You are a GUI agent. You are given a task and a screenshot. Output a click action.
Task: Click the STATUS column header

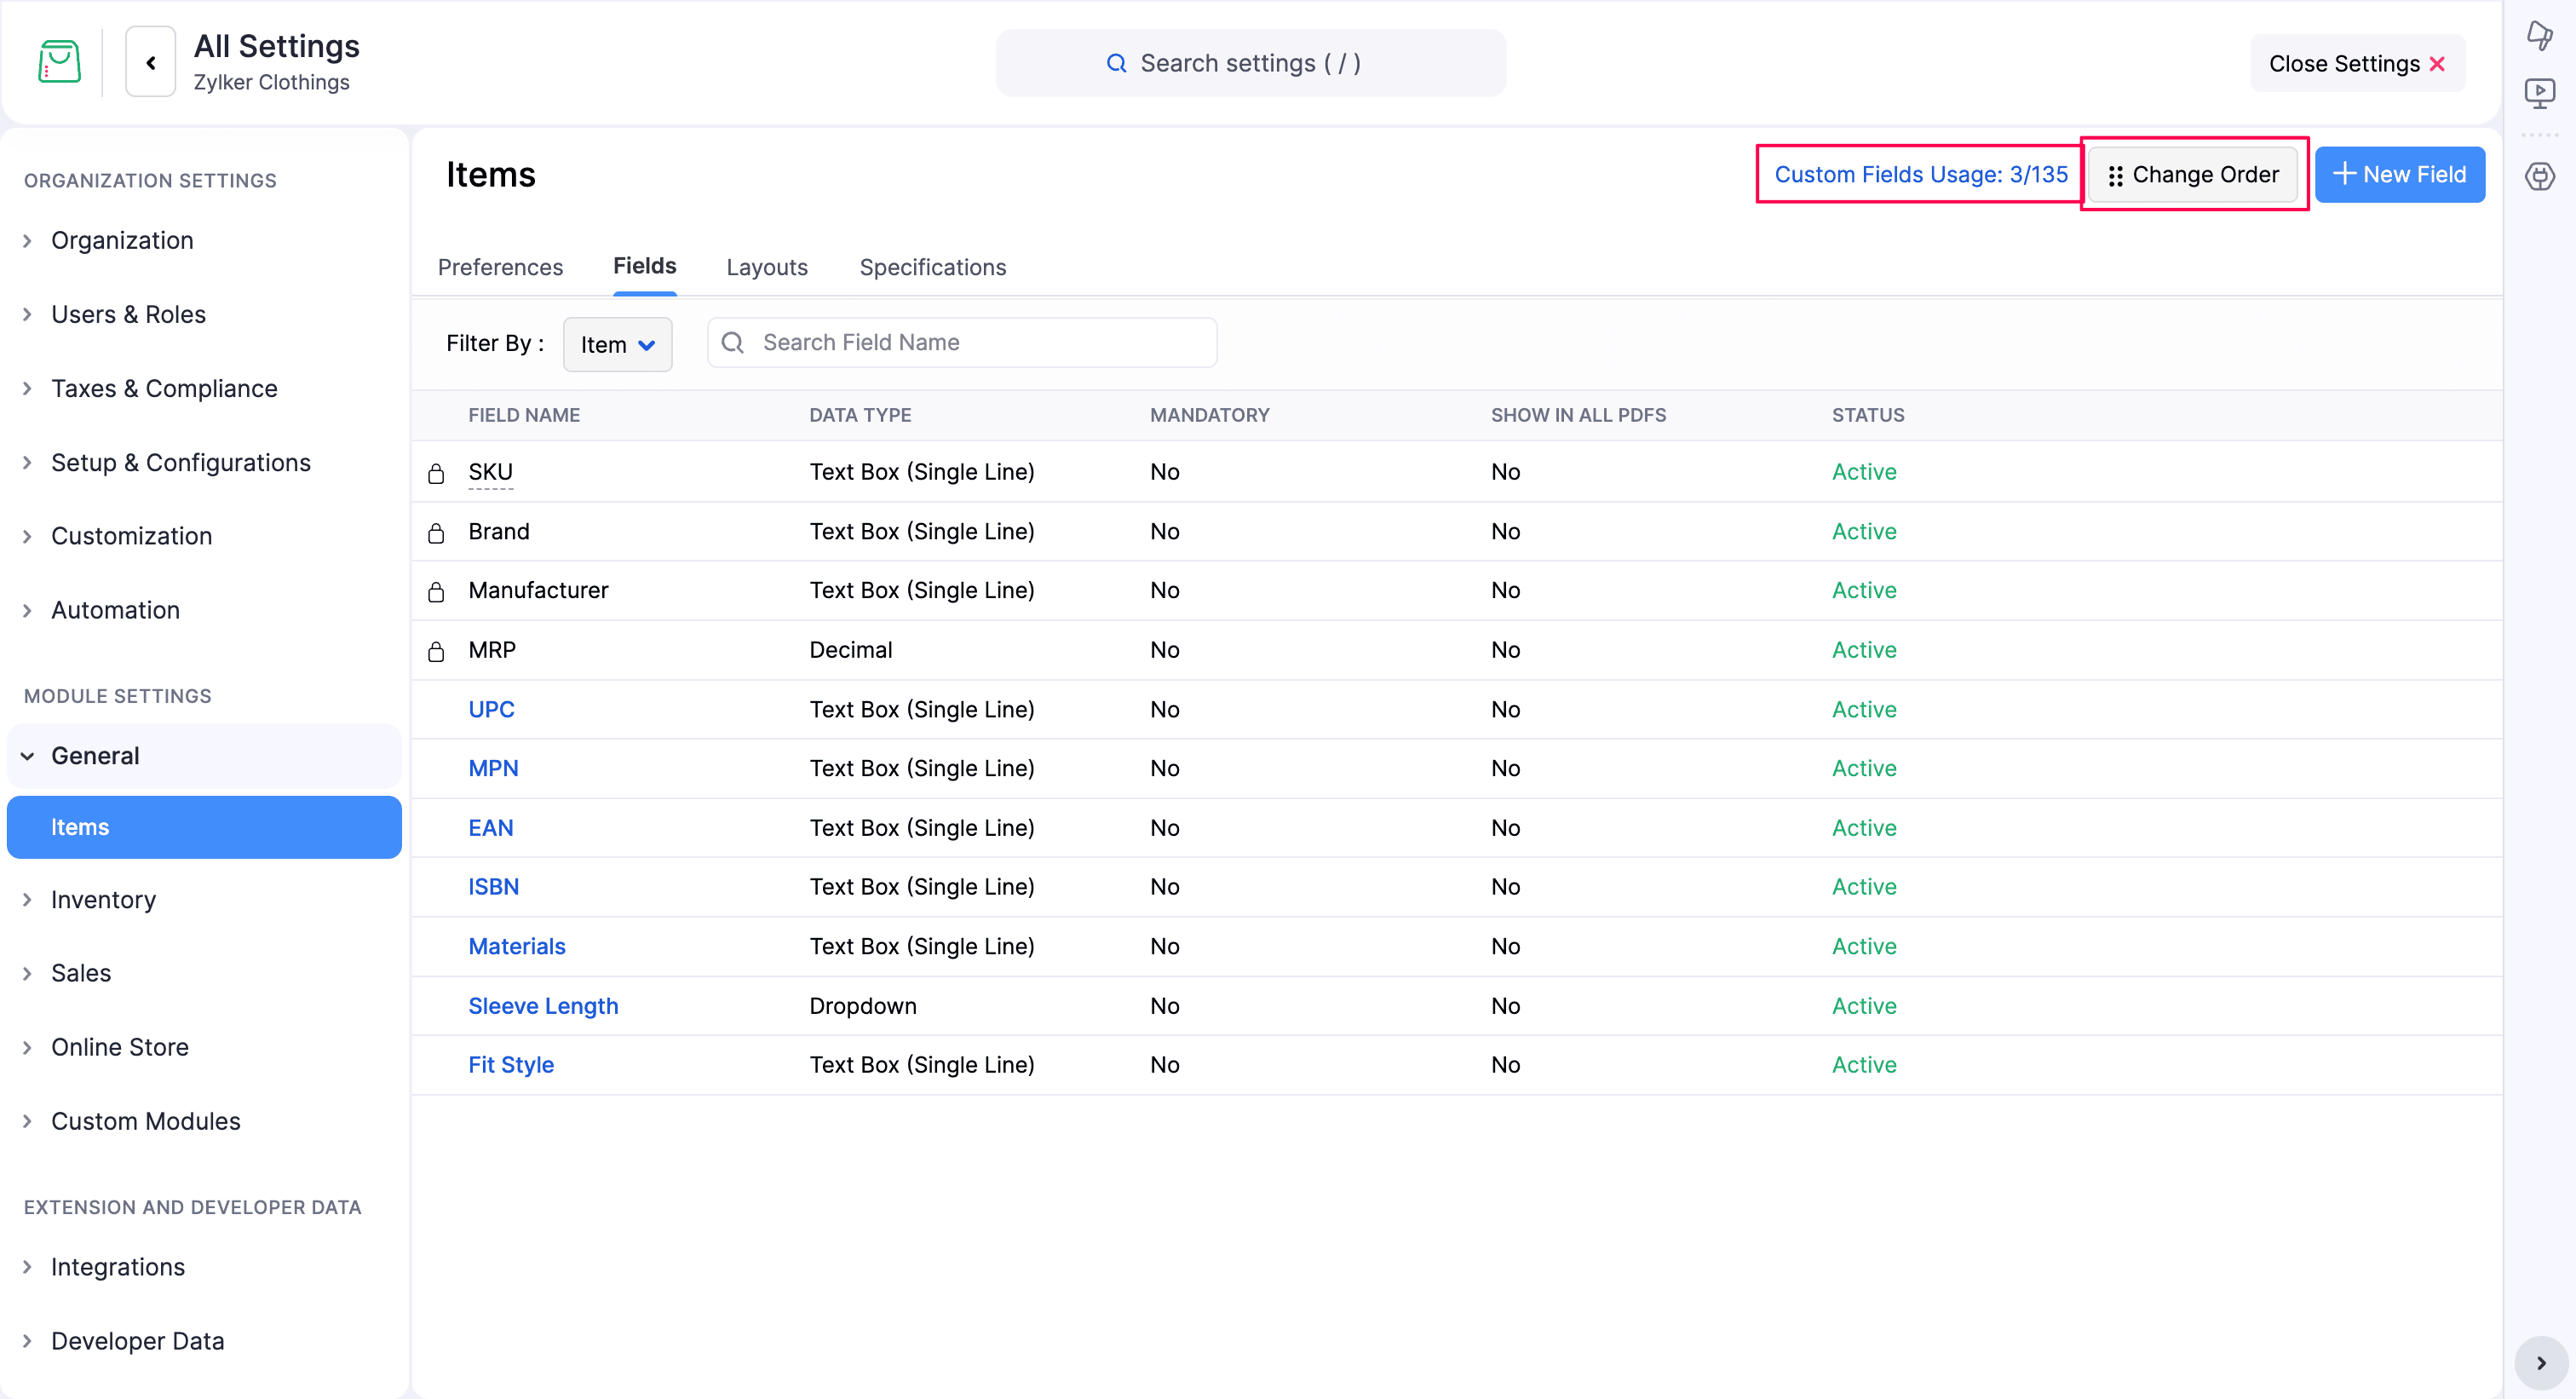1867,415
